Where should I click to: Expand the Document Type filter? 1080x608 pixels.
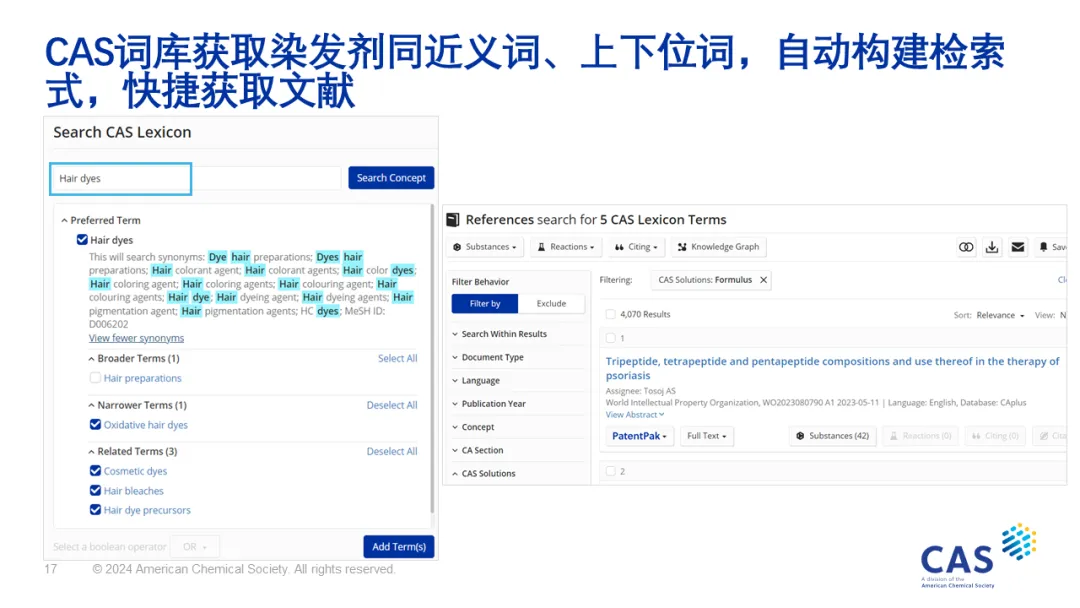click(488, 357)
